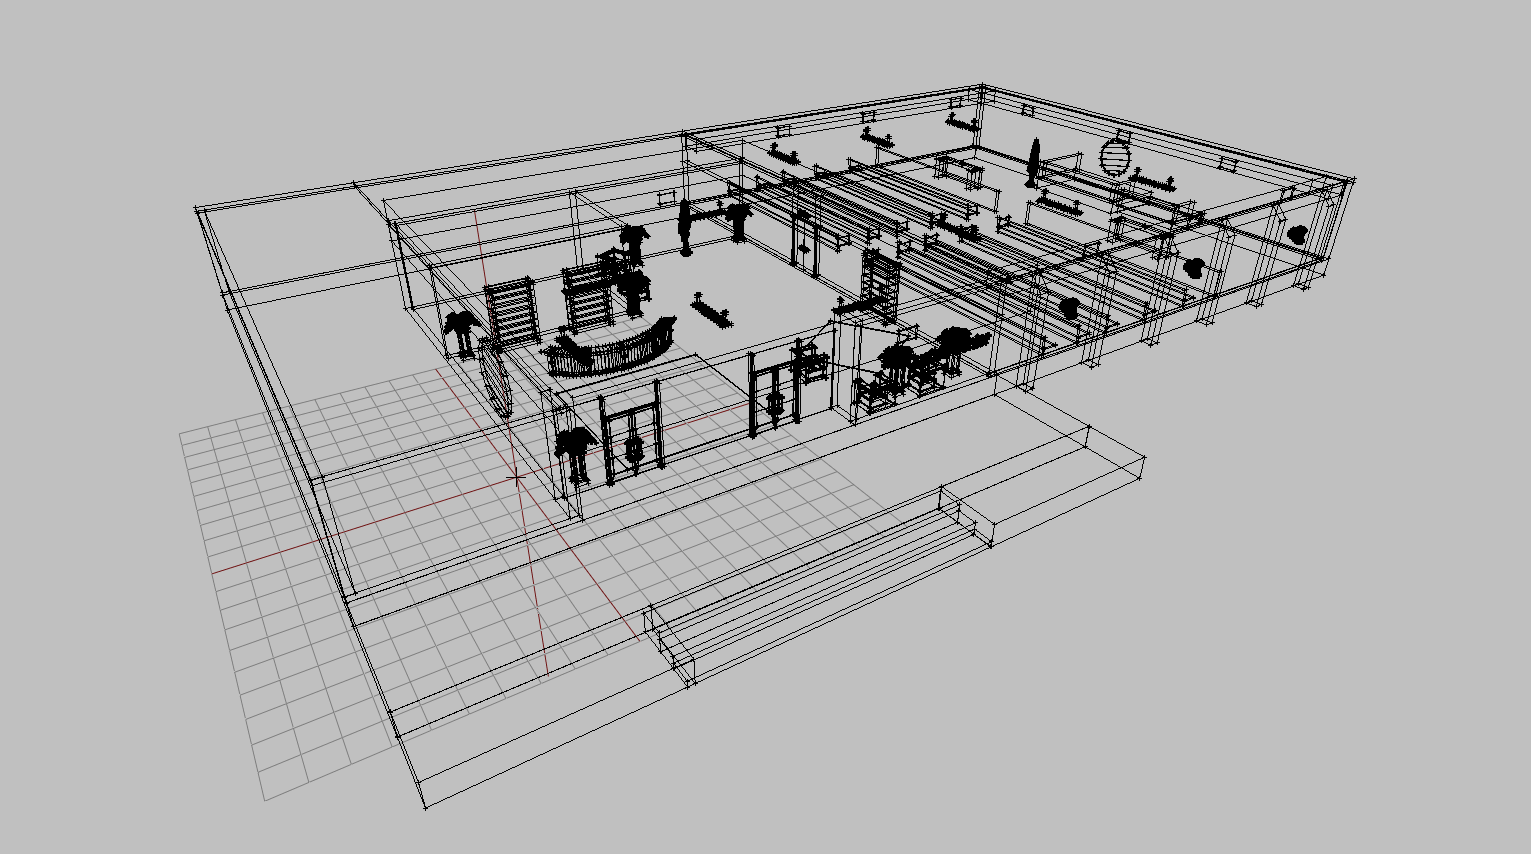The height and width of the screenshot is (854, 1531).
Task: Select the nearest round wall sconce on right wall
Action: [1068, 307]
